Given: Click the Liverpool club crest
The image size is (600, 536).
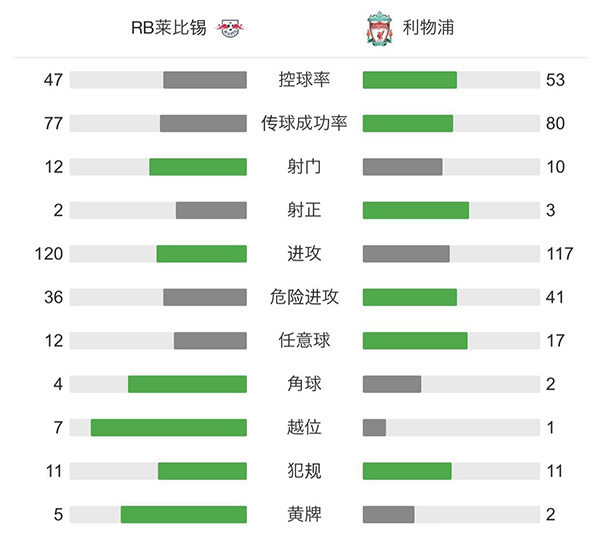Looking at the screenshot, I should coord(377,28).
